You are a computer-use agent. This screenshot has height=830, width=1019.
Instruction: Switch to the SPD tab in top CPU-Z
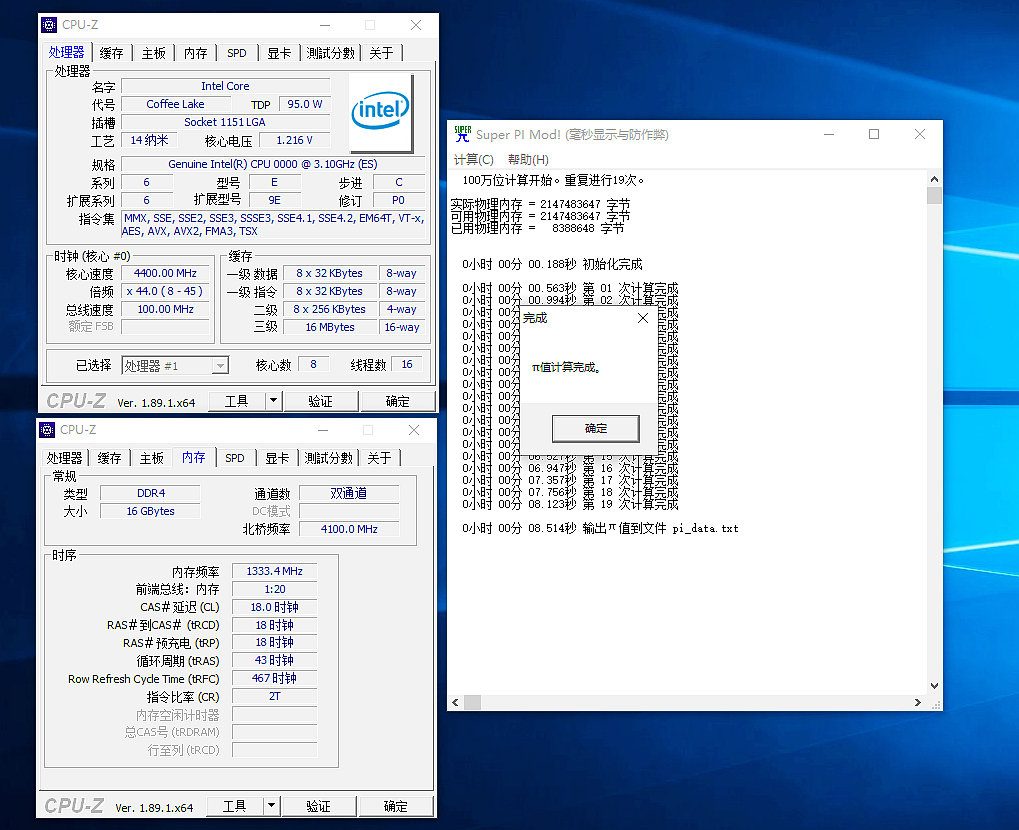(x=237, y=53)
